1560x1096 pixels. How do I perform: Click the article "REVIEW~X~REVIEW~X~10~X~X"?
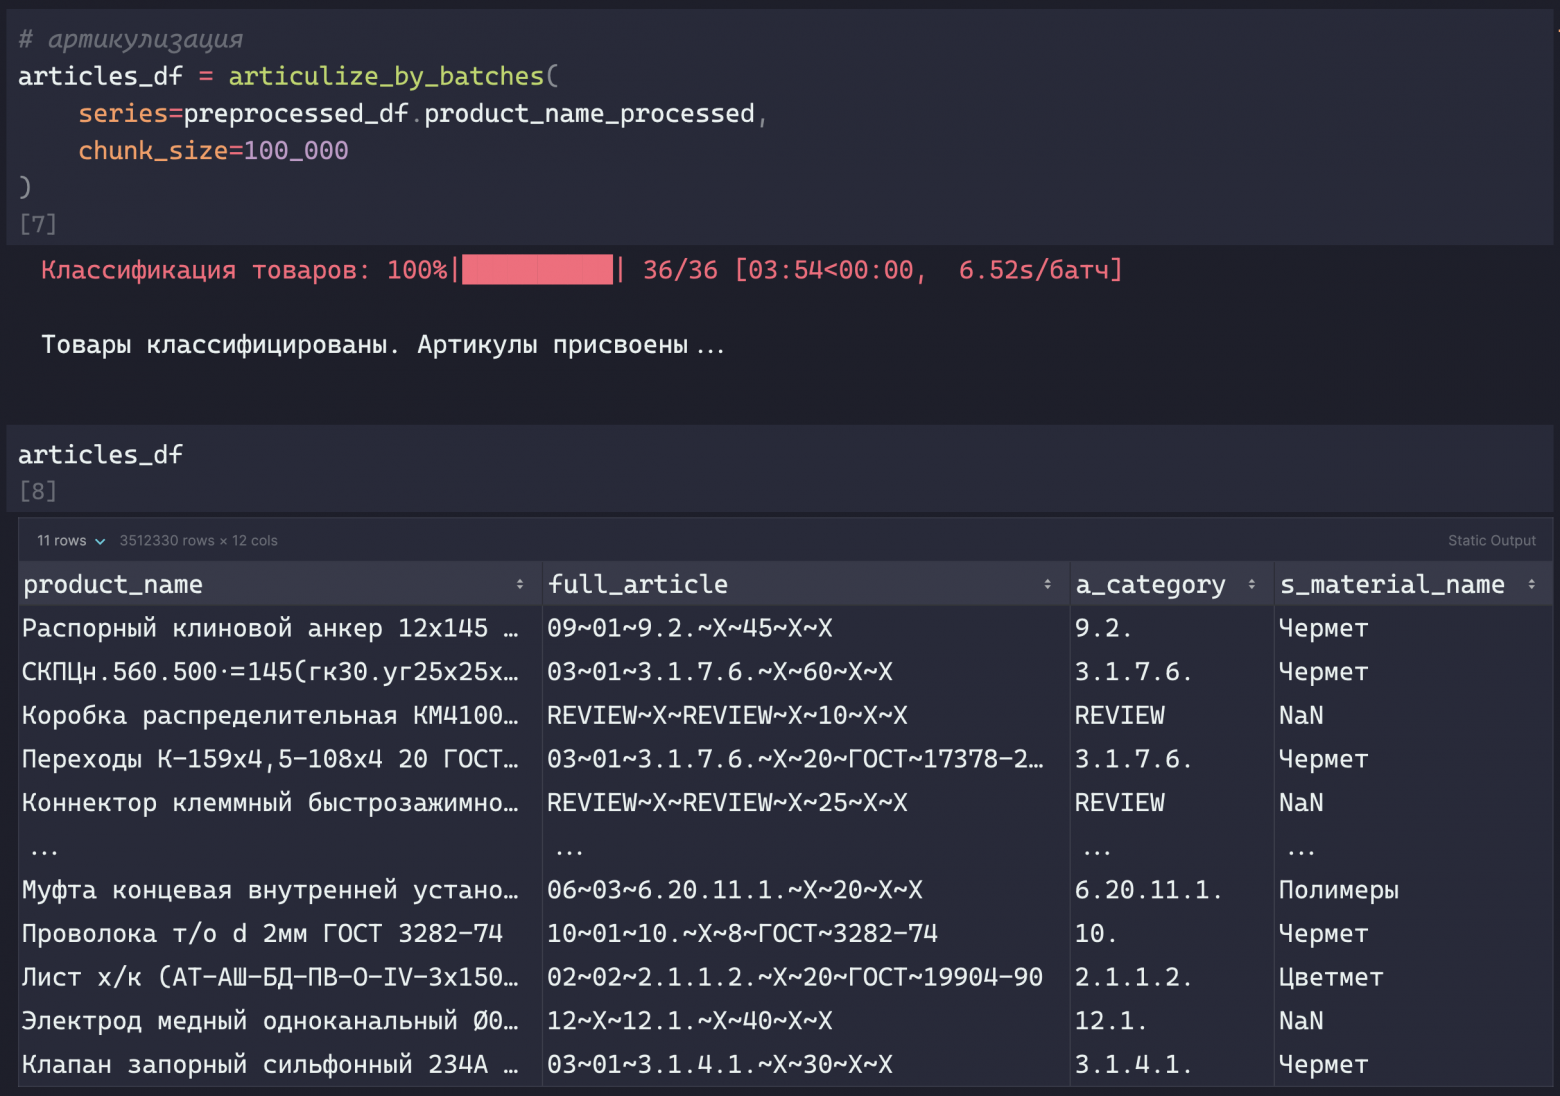pos(727,716)
